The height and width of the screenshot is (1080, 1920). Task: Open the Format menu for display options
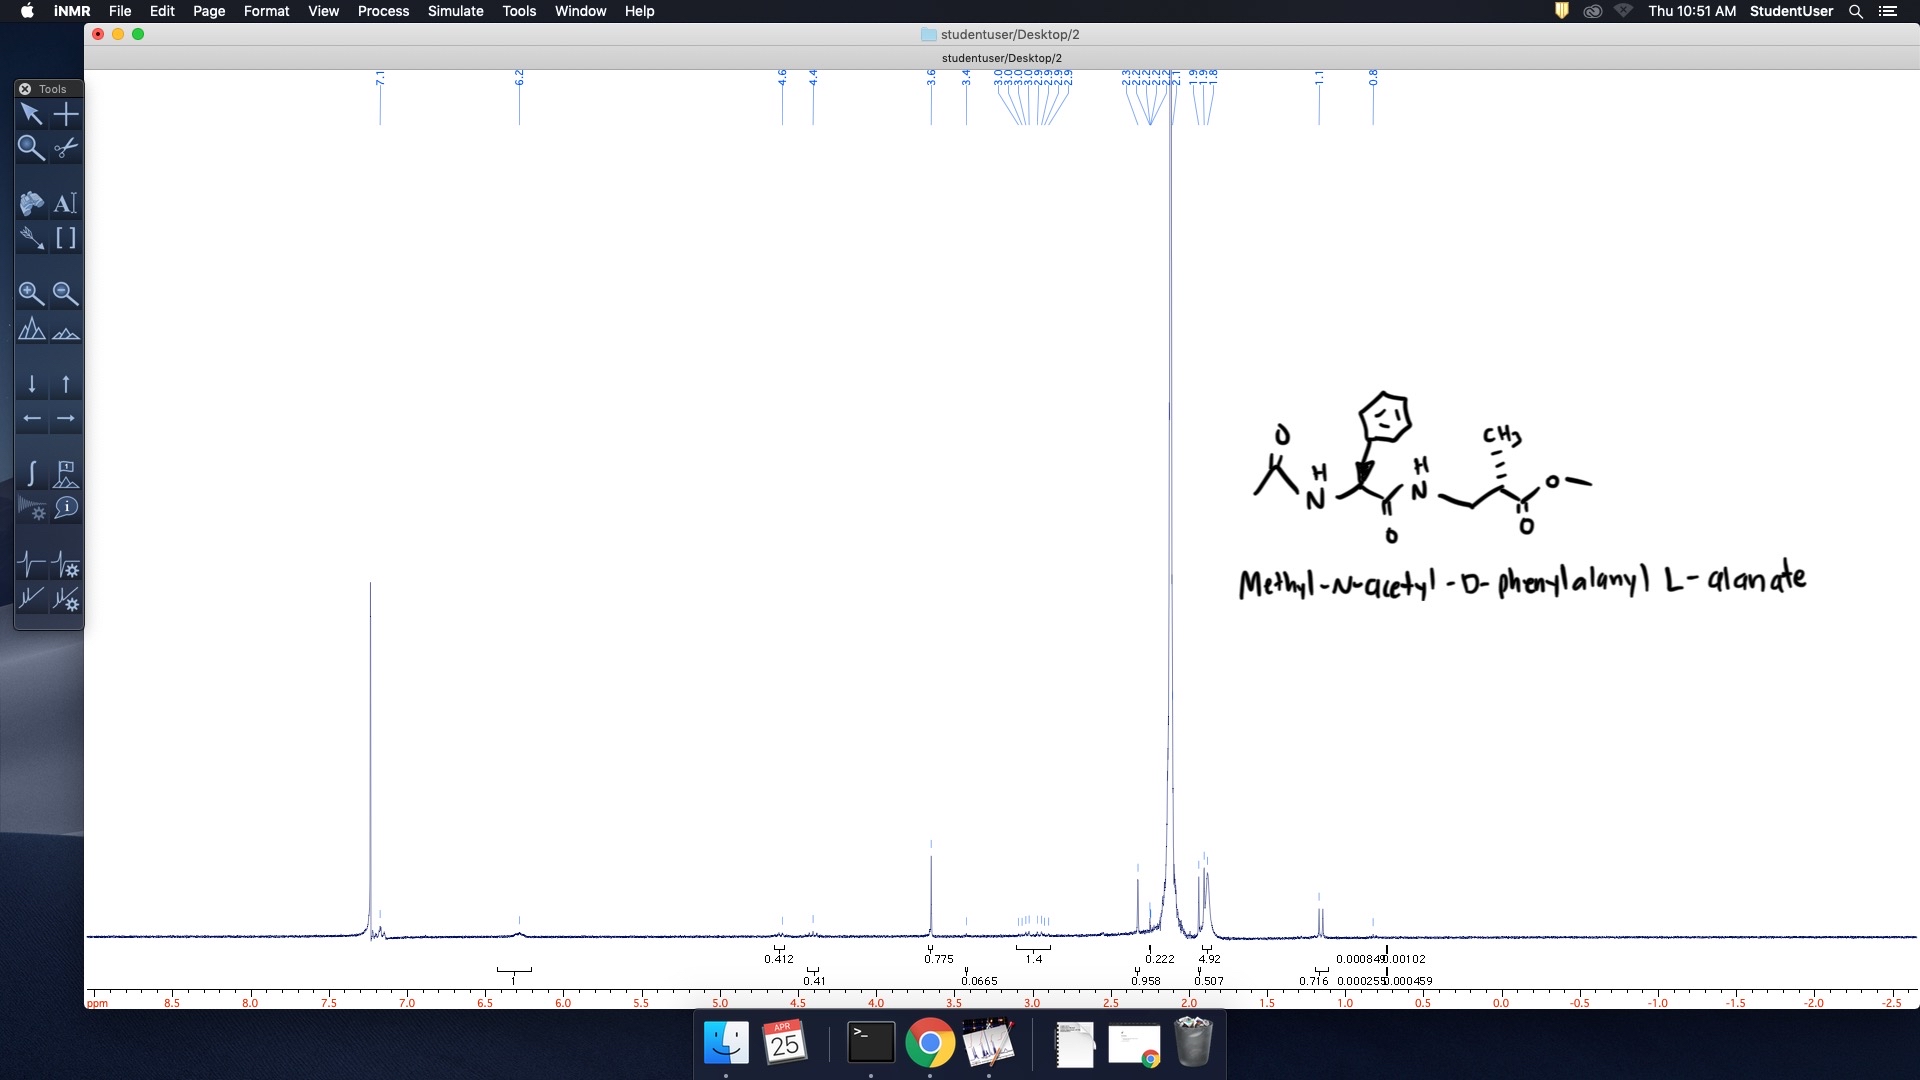coord(266,11)
